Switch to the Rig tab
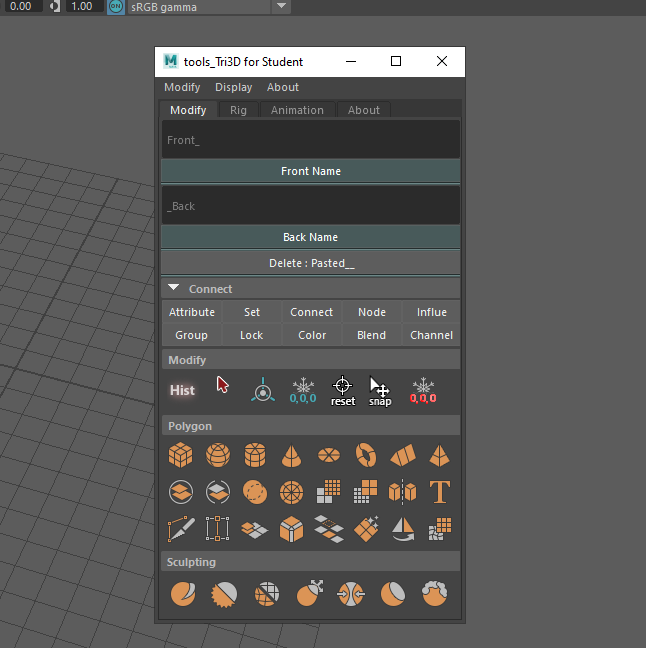Screen dimensions: 646x648 (238, 110)
